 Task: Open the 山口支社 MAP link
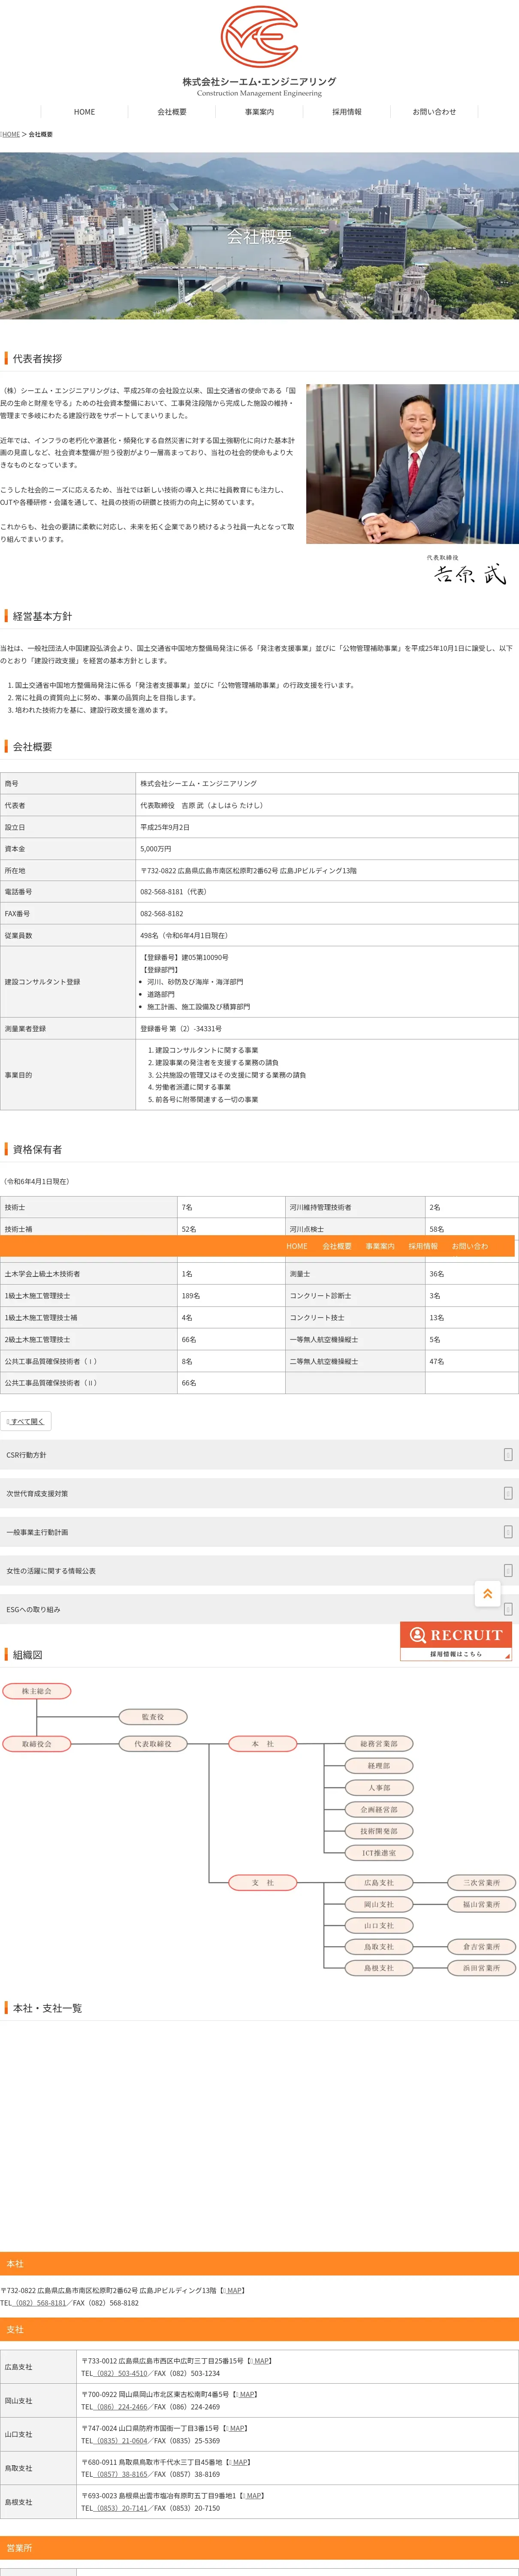(x=235, y=2428)
